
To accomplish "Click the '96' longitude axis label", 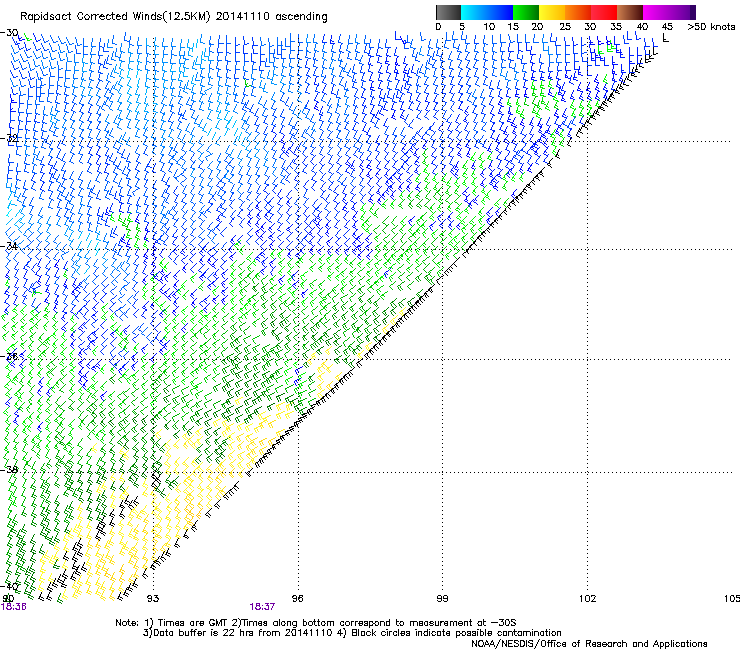I will (x=297, y=599).
